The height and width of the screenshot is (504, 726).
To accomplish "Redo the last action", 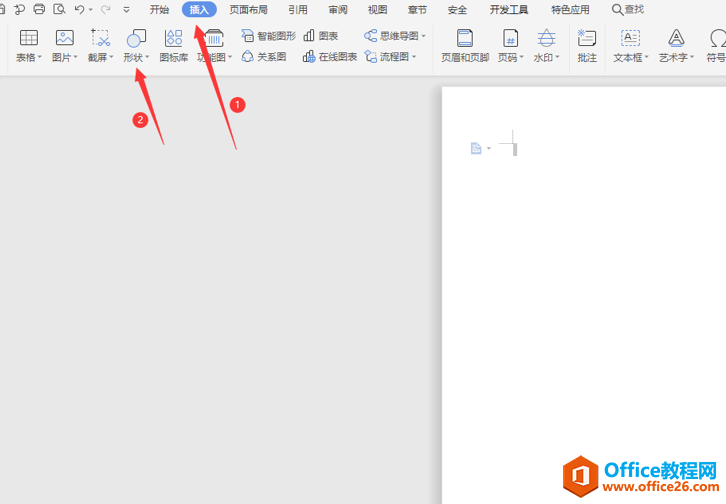I will click(105, 9).
